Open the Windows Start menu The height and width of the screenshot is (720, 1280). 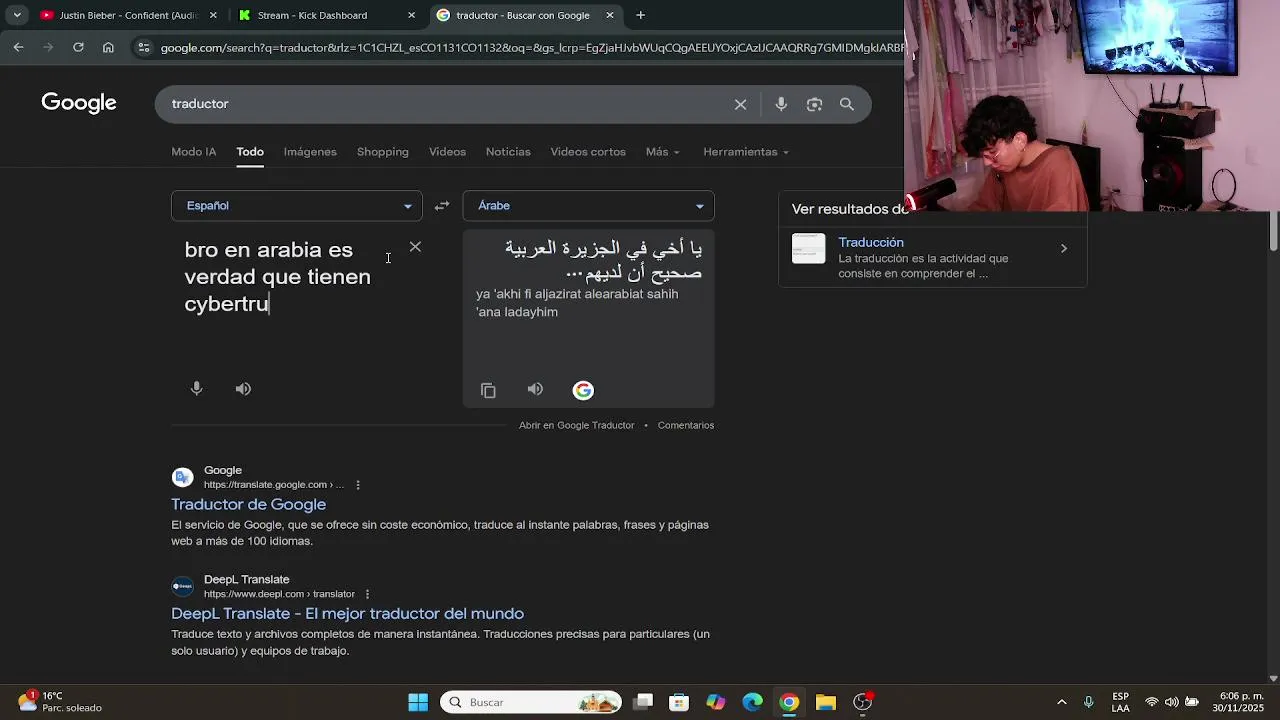pos(418,702)
